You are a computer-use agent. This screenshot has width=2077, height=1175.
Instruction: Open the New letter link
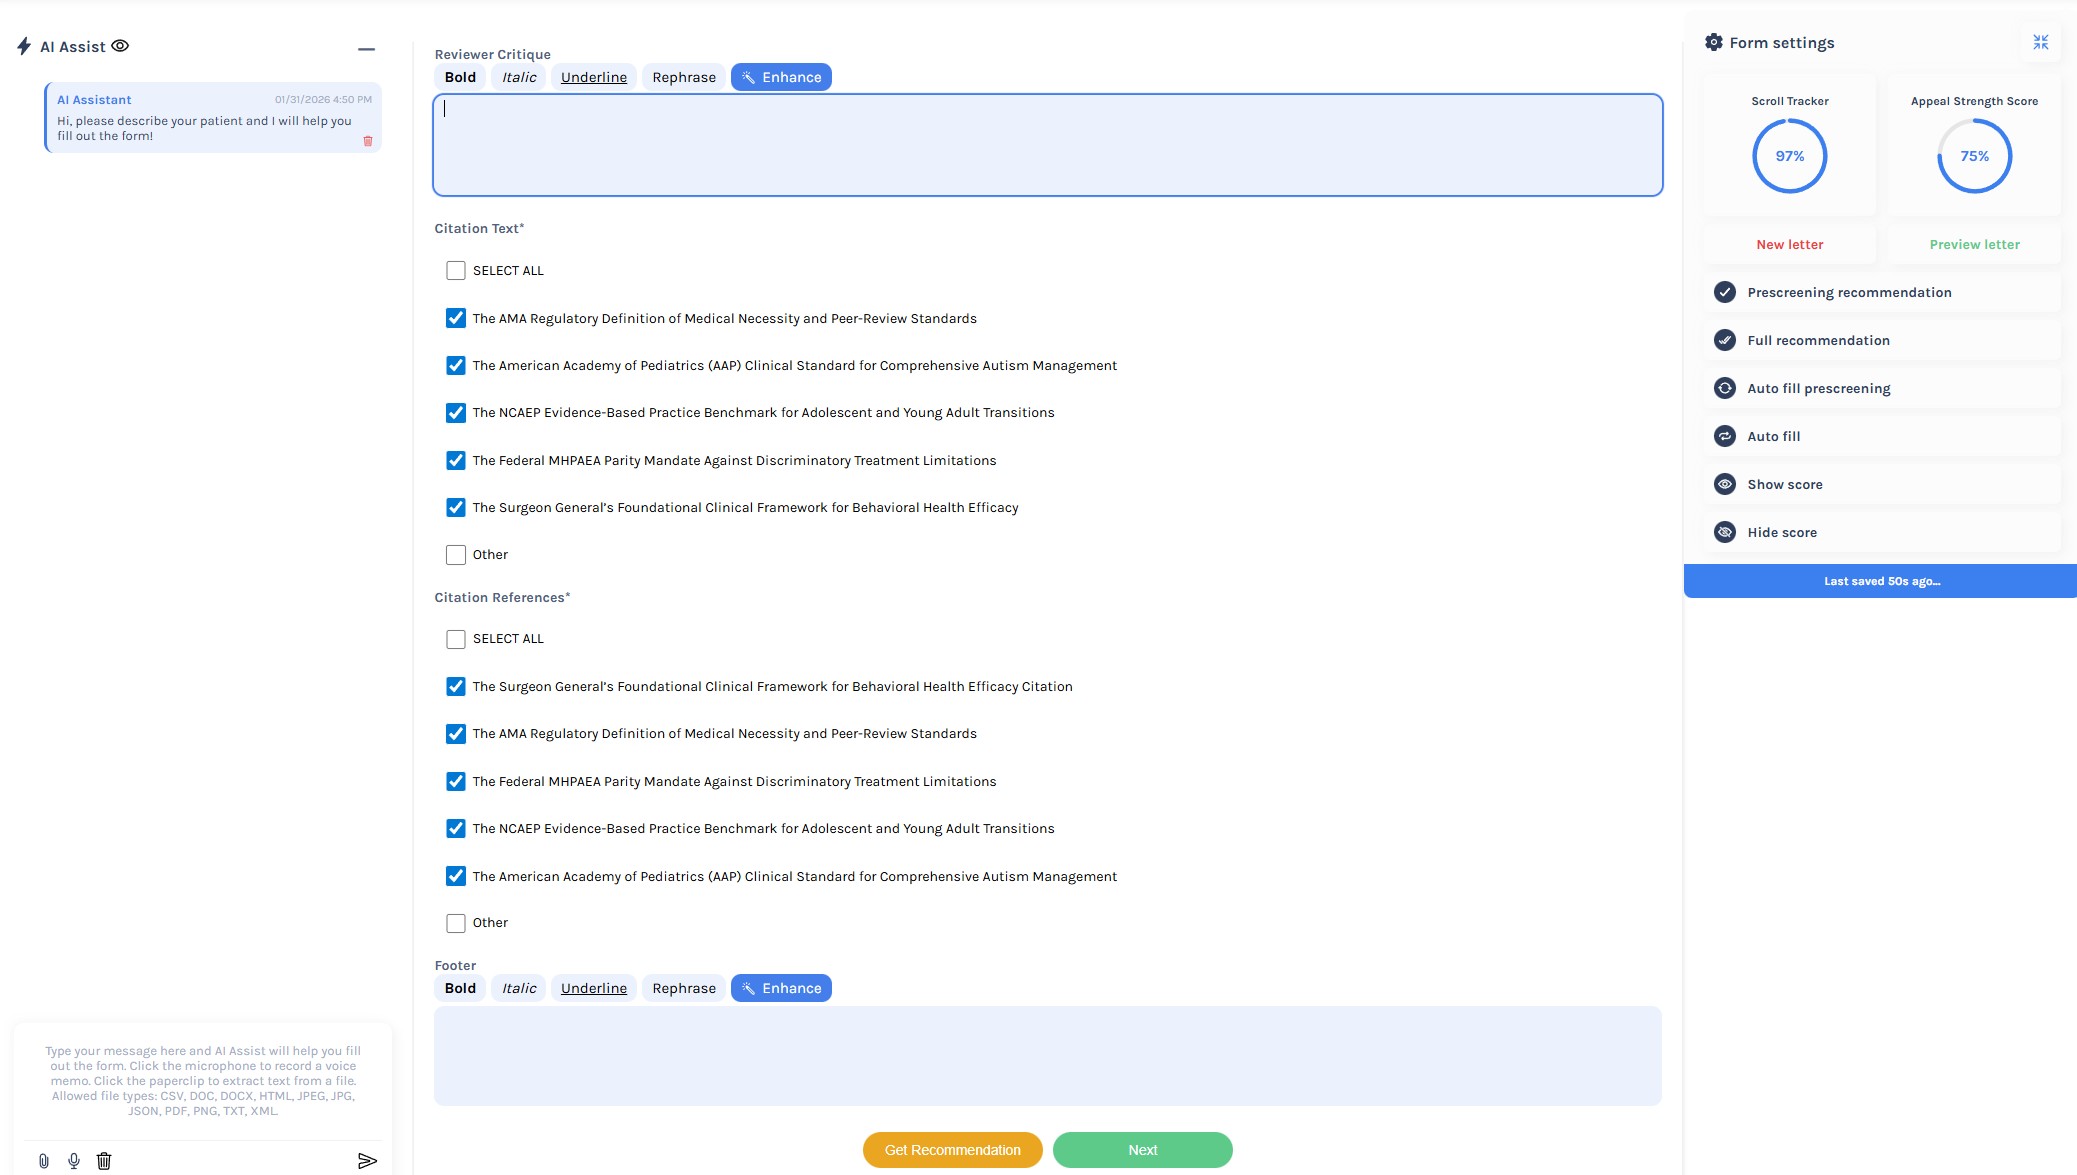(1789, 244)
